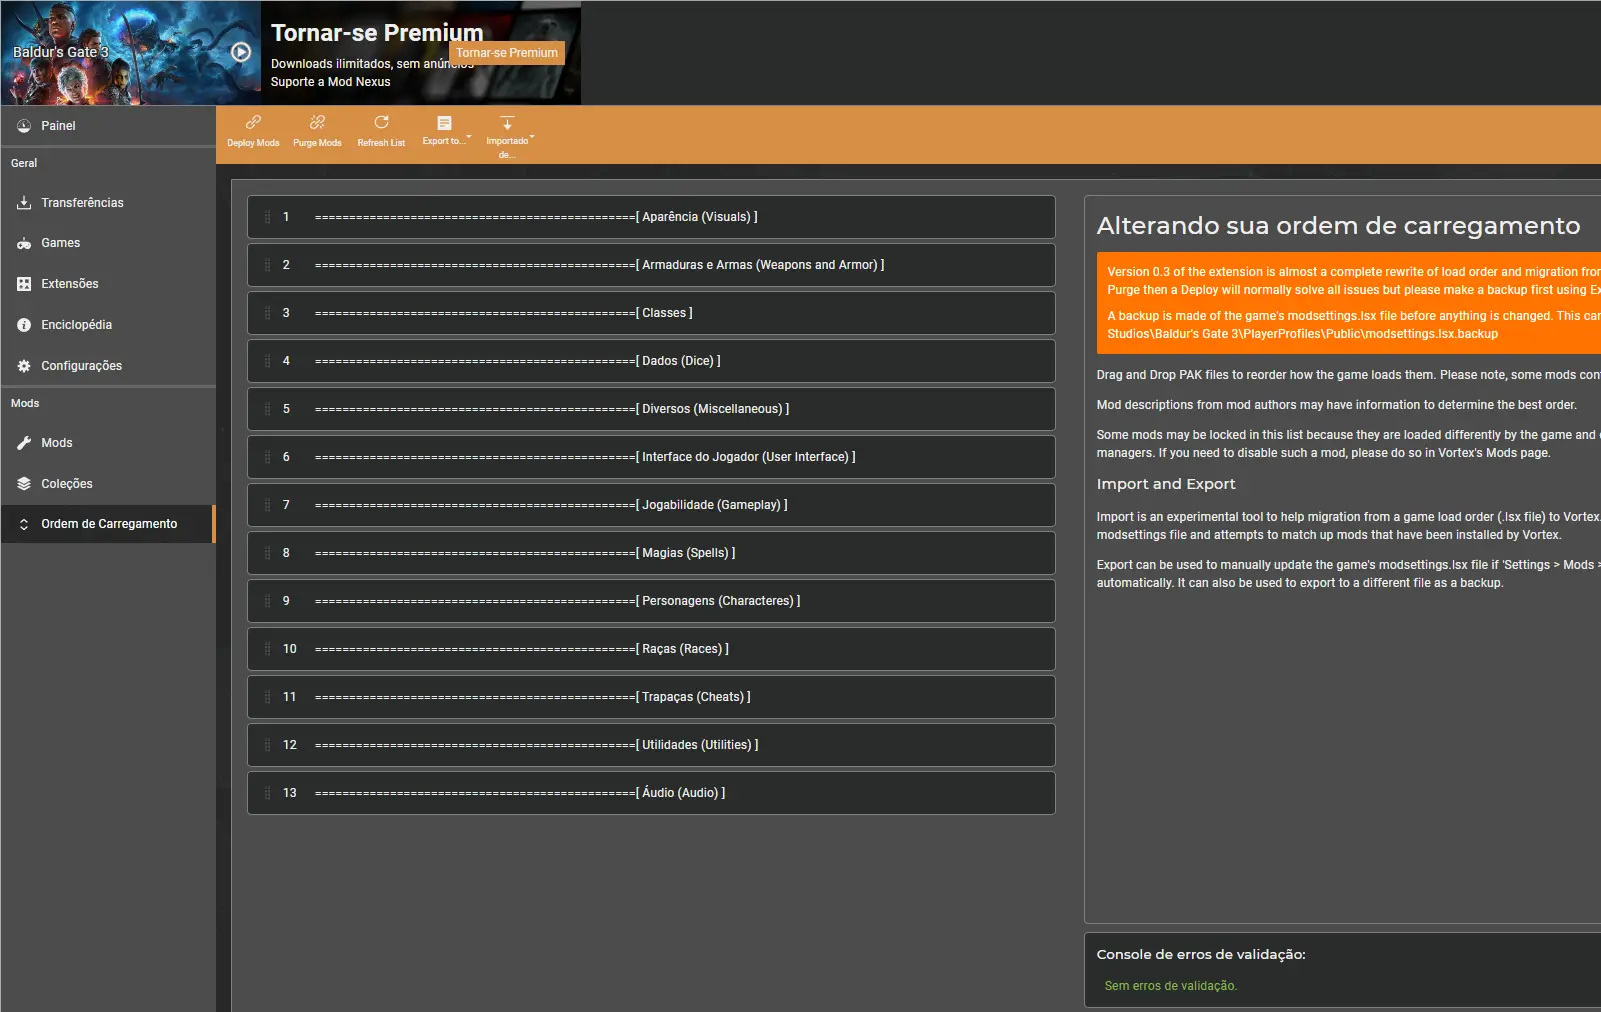Select the Raças (Races) row
This screenshot has height=1012, width=1601.
tap(651, 649)
